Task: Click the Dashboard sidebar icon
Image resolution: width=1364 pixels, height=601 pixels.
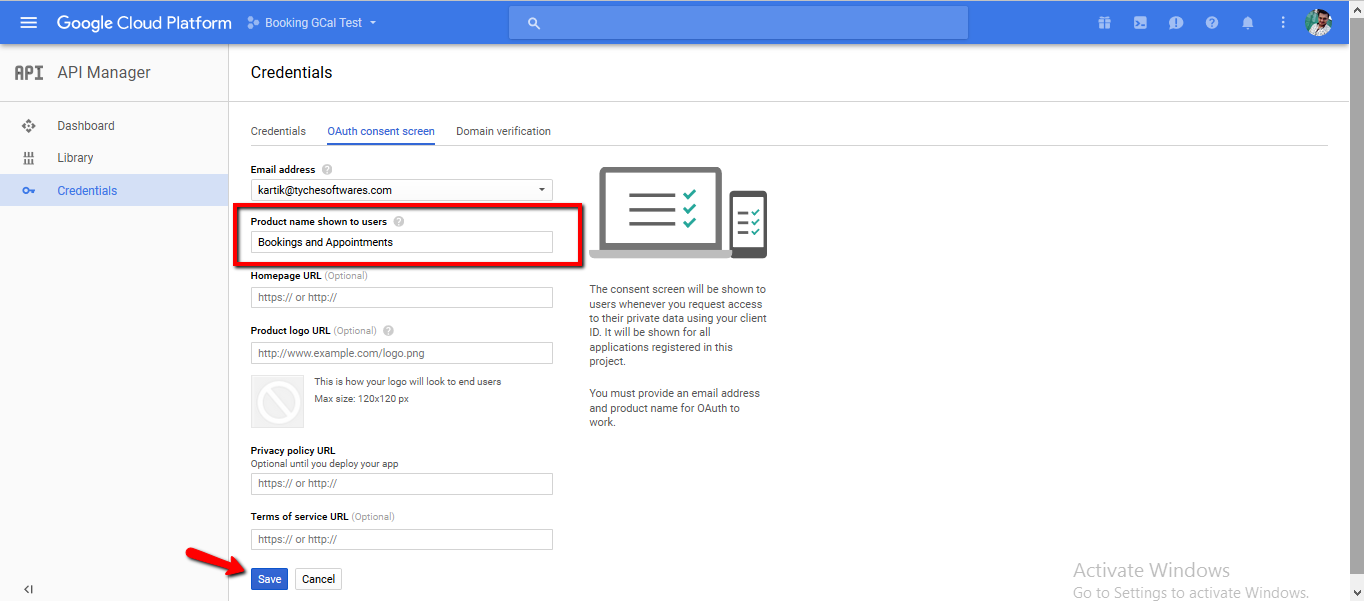Action: coord(29,126)
